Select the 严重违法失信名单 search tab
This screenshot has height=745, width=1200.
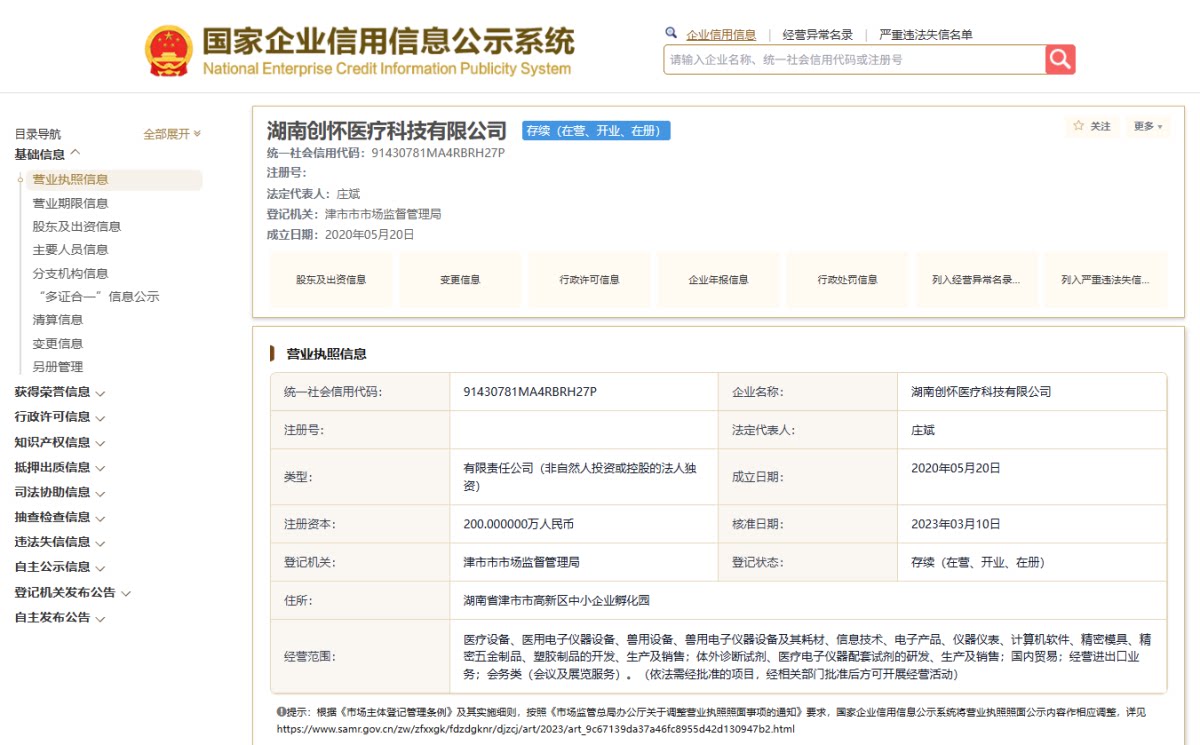[926, 34]
